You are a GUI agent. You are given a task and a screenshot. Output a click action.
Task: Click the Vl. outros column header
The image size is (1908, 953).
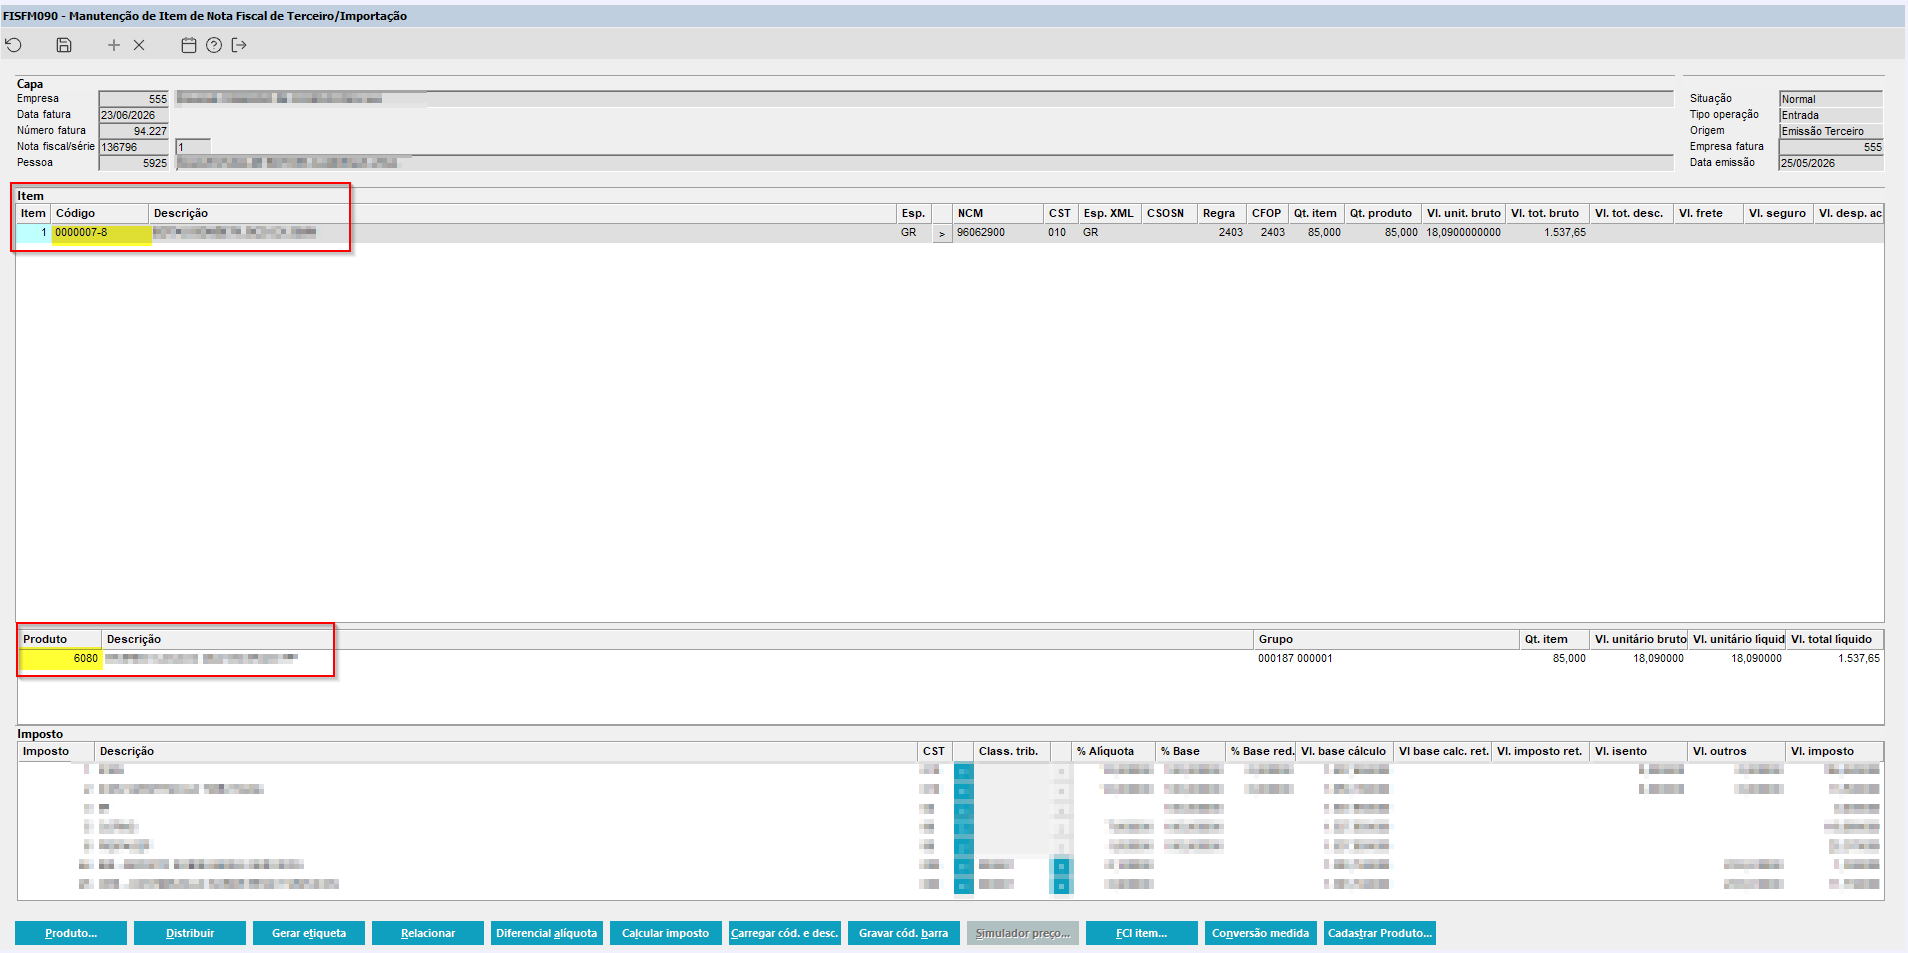1735,751
